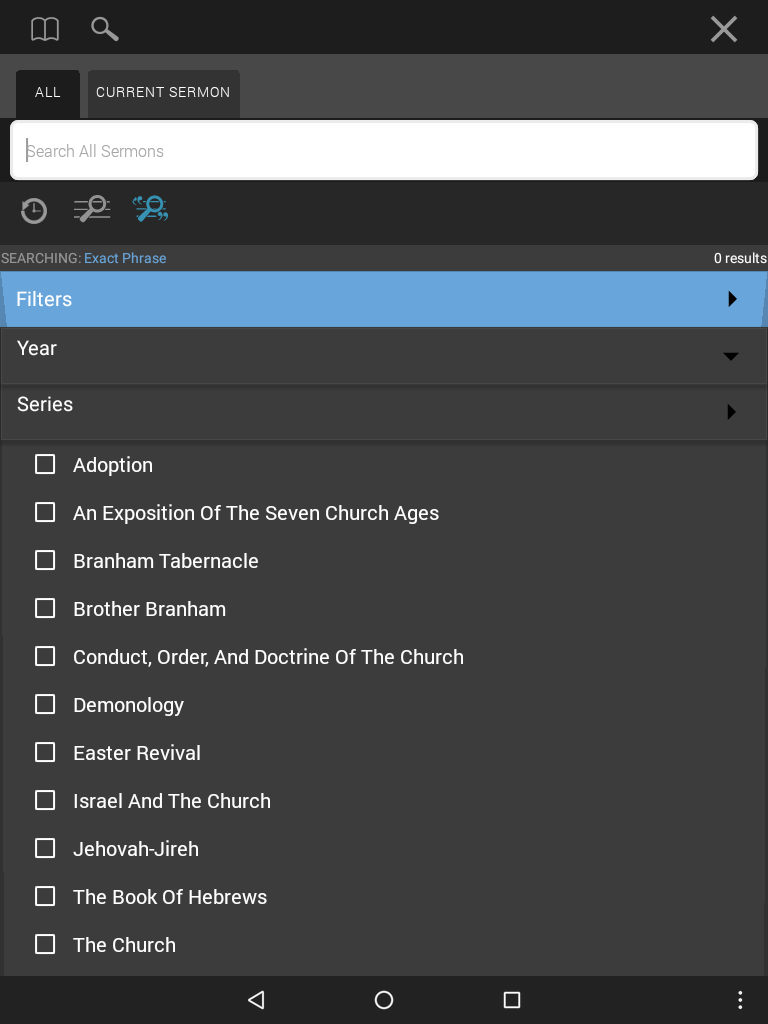Enable the Demonology series filter
The height and width of the screenshot is (1024, 768).
(45, 704)
